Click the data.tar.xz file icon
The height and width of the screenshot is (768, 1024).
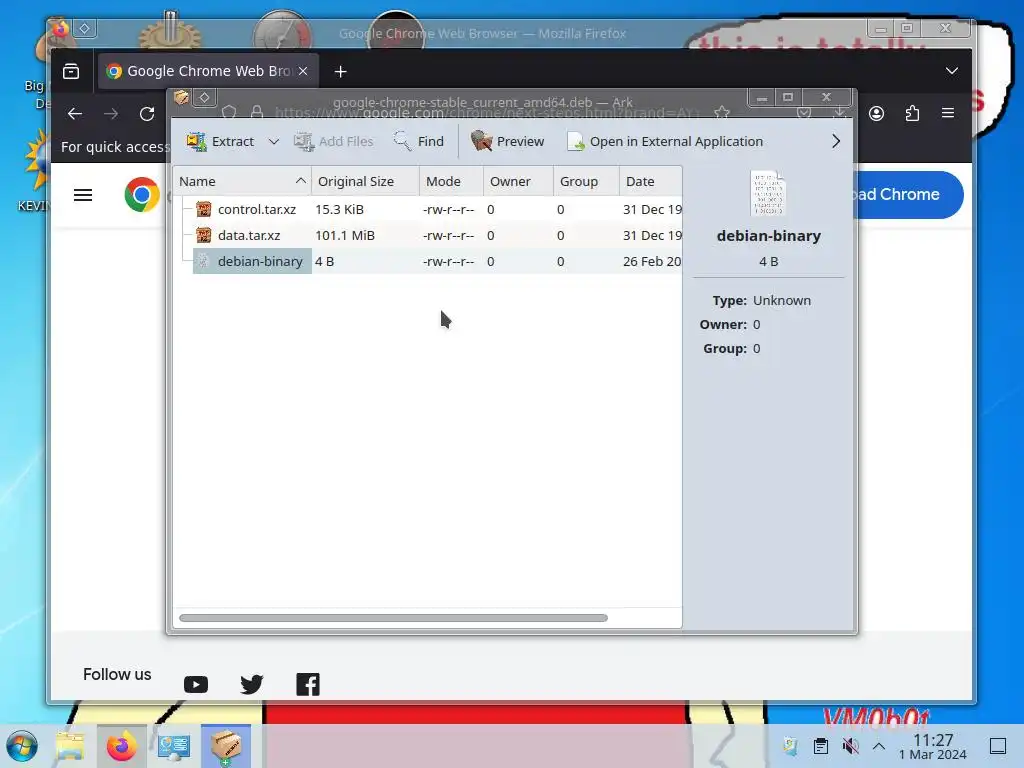pos(204,235)
